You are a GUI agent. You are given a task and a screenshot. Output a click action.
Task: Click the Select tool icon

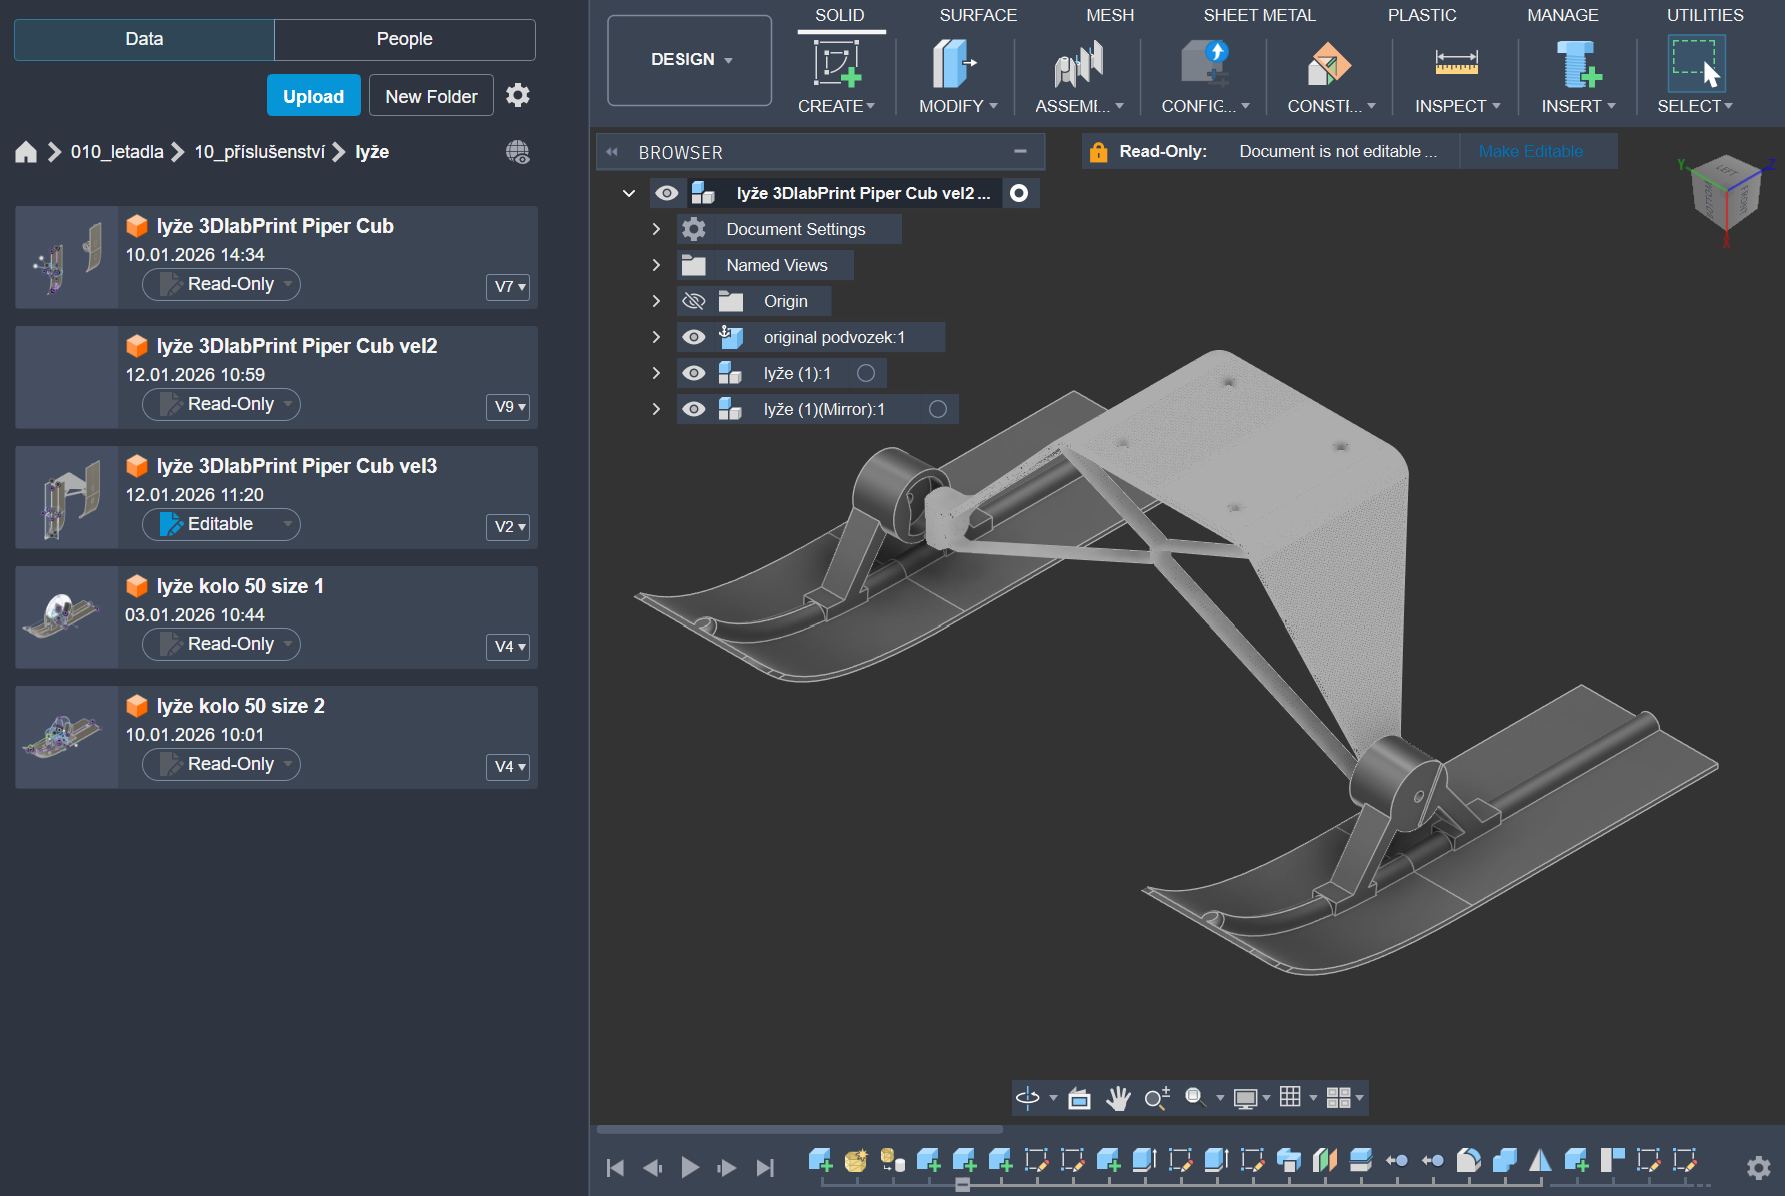1695,63
